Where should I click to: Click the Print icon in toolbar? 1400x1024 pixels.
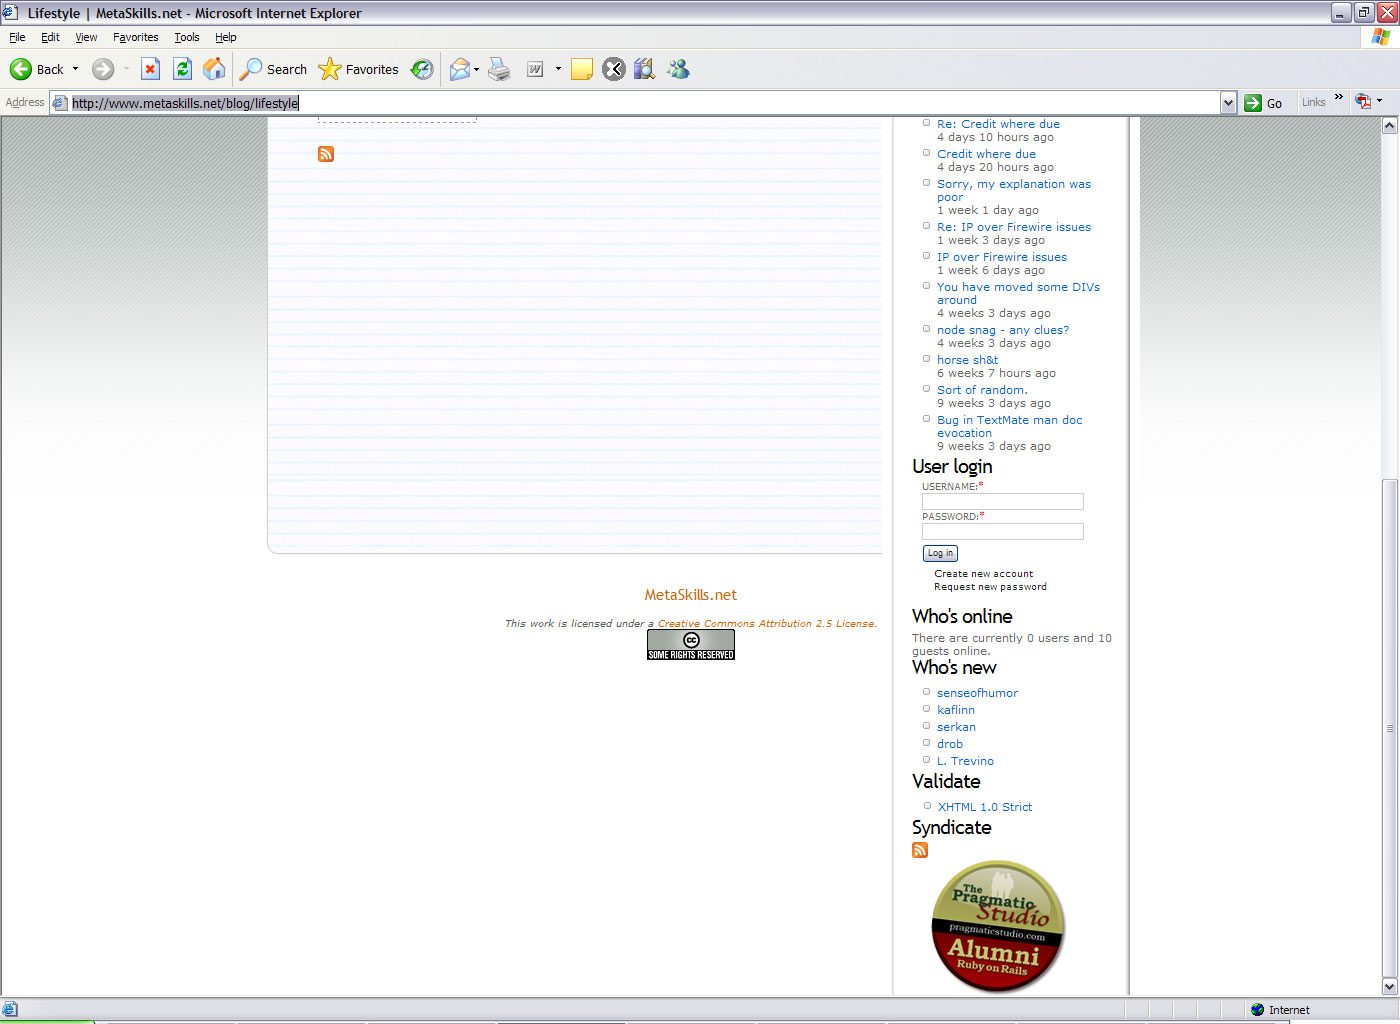499,69
